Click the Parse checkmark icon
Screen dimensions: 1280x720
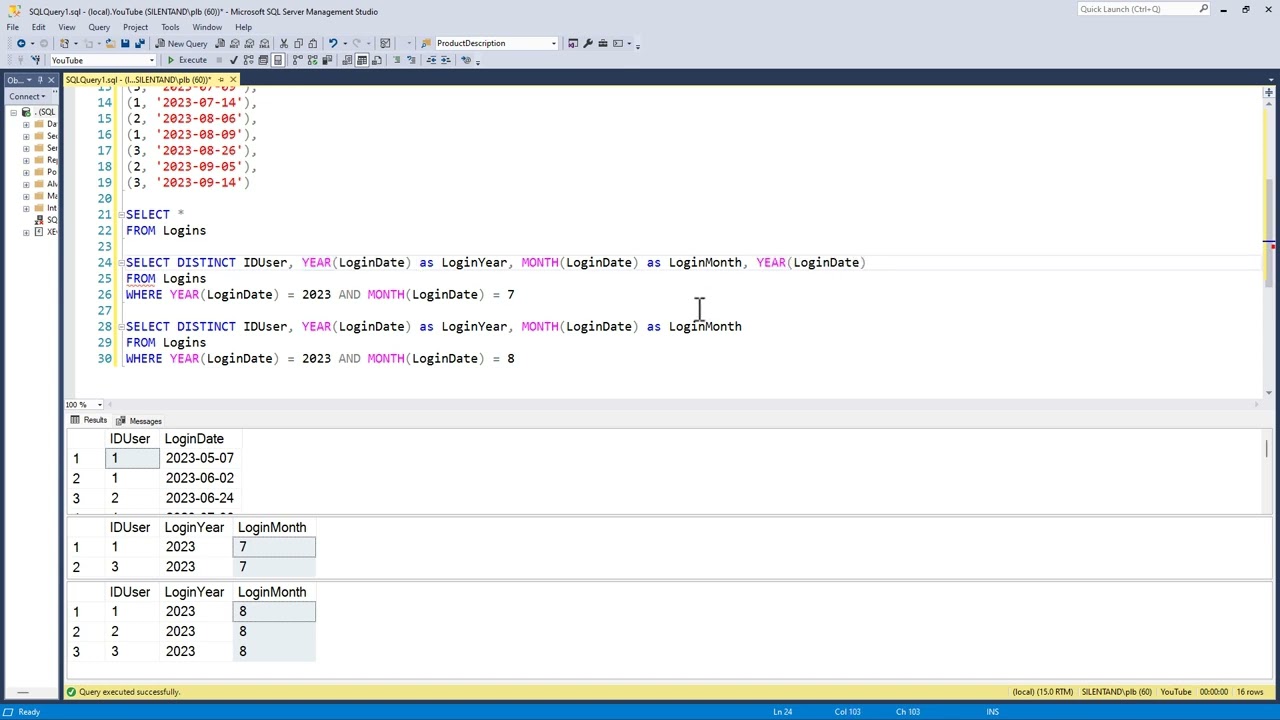click(x=233, y=60)
